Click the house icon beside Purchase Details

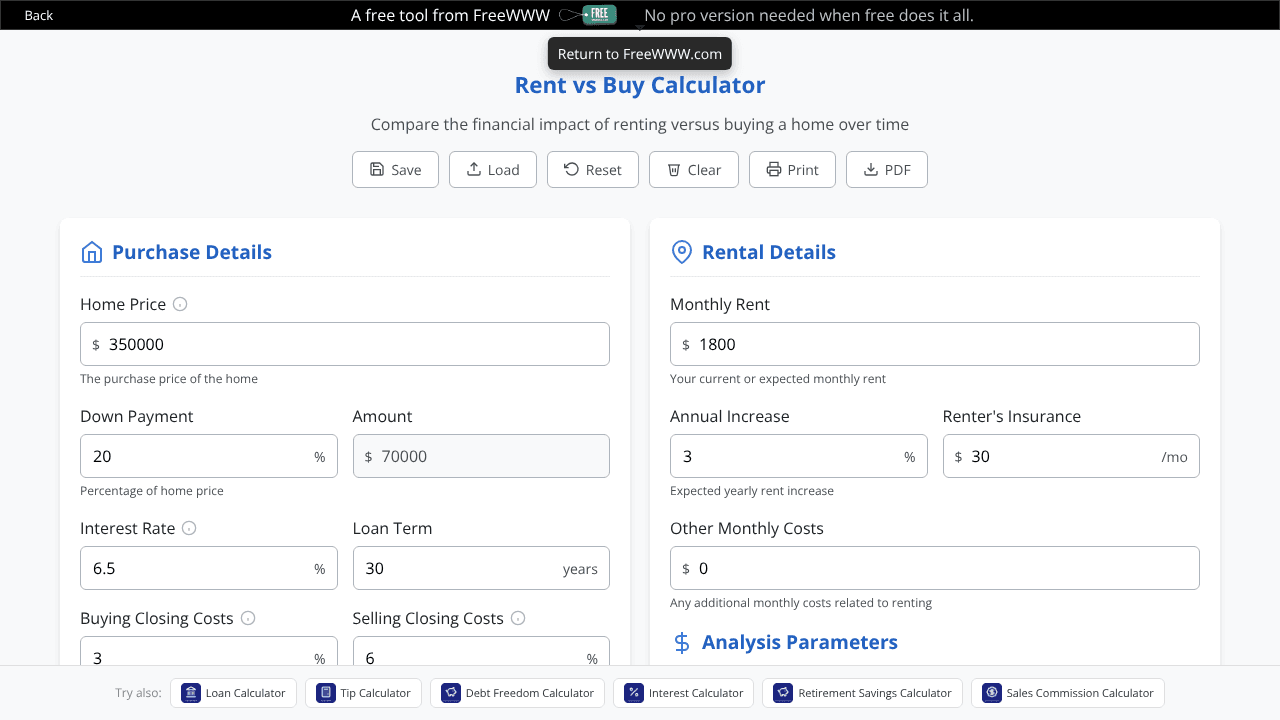[92, 252]
